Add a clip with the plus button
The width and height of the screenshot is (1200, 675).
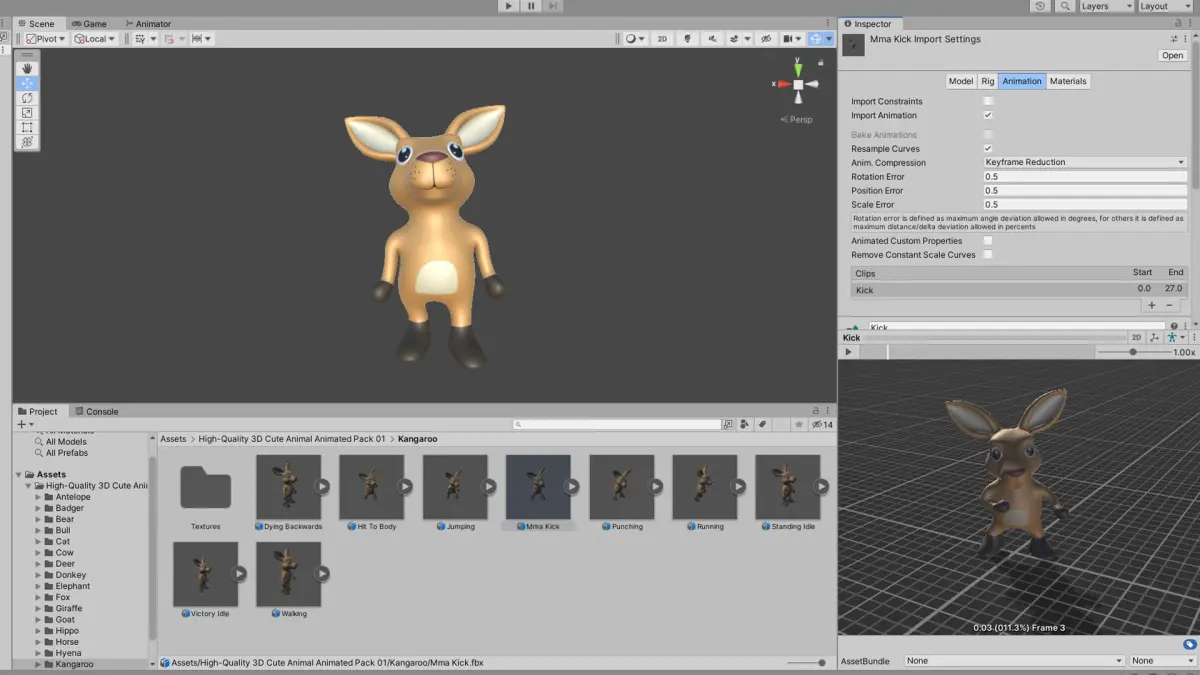point(1152,305)
